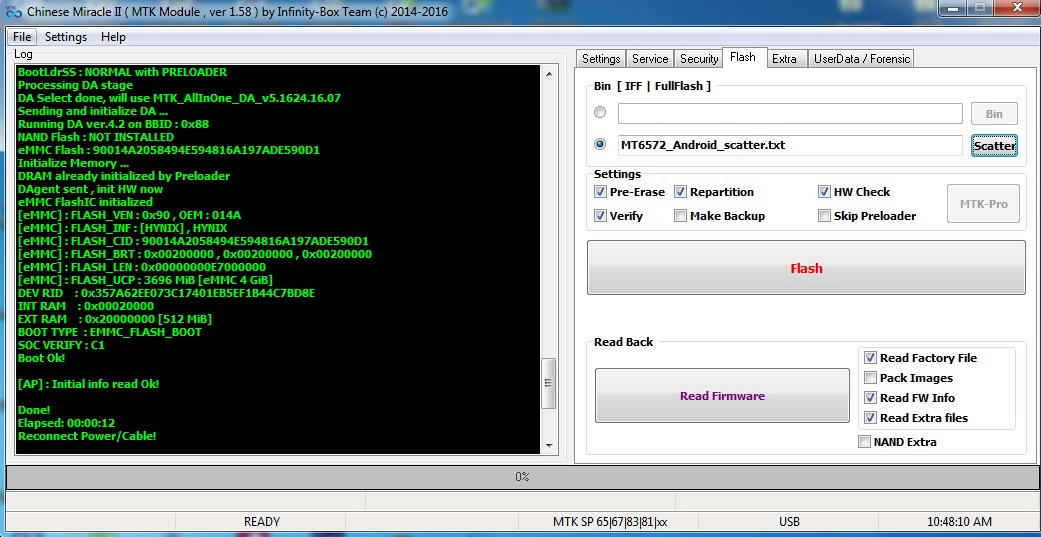Click the MT6572_Android_scatter.txt path field
1041x537 pixels.
coord(789,145)
